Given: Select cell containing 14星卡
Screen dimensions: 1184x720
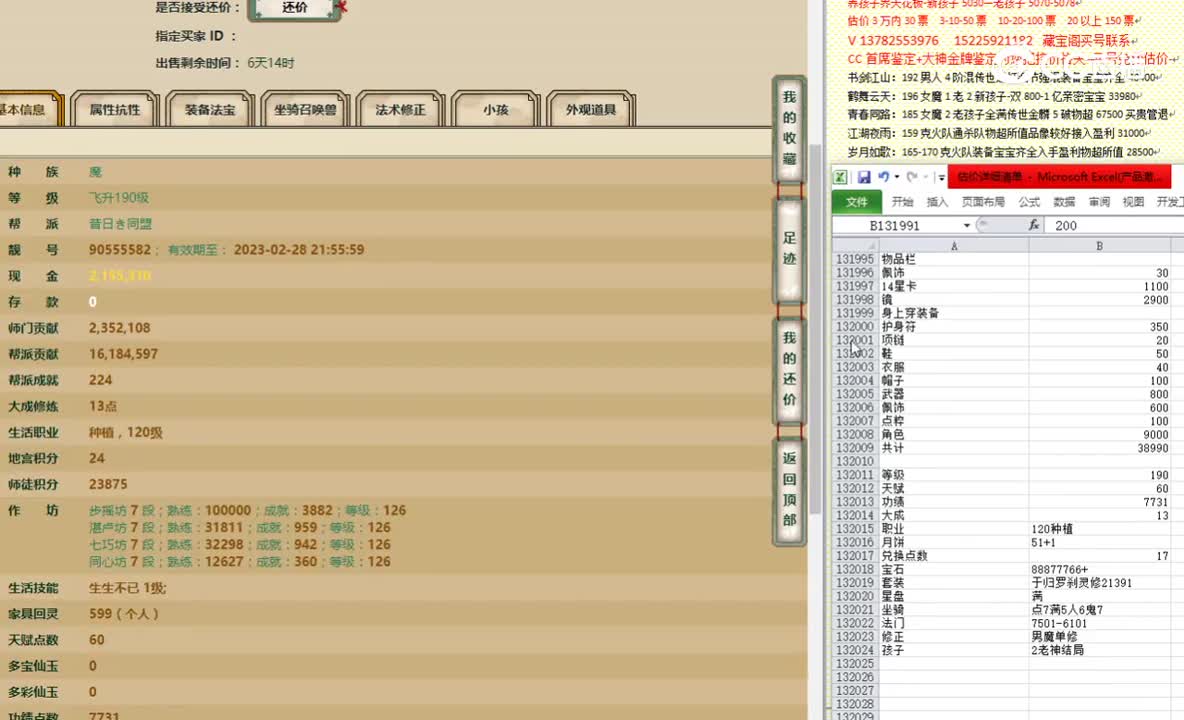Looking at the screenshot, I should [954, 286].
